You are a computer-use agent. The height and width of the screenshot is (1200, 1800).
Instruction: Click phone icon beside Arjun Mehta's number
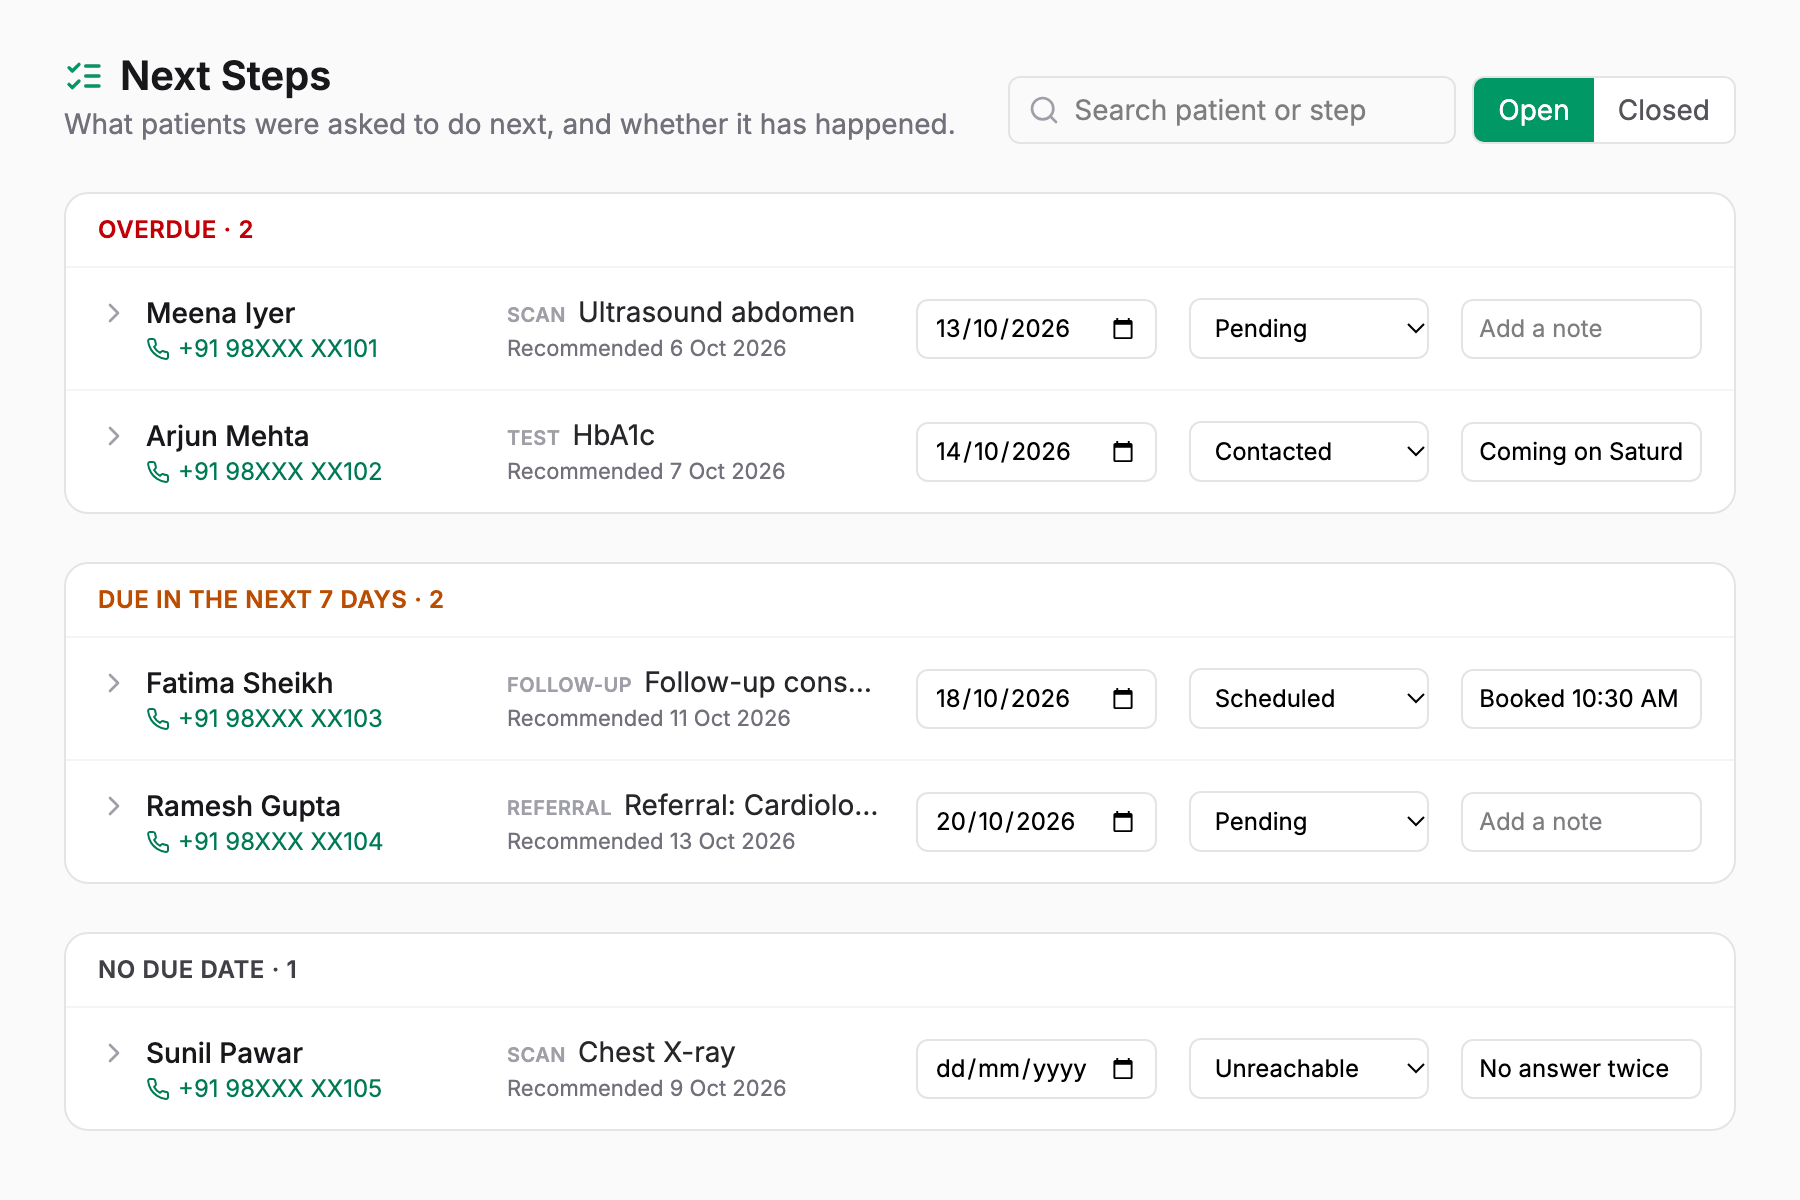pyautogui.click(x=158, y=472)
